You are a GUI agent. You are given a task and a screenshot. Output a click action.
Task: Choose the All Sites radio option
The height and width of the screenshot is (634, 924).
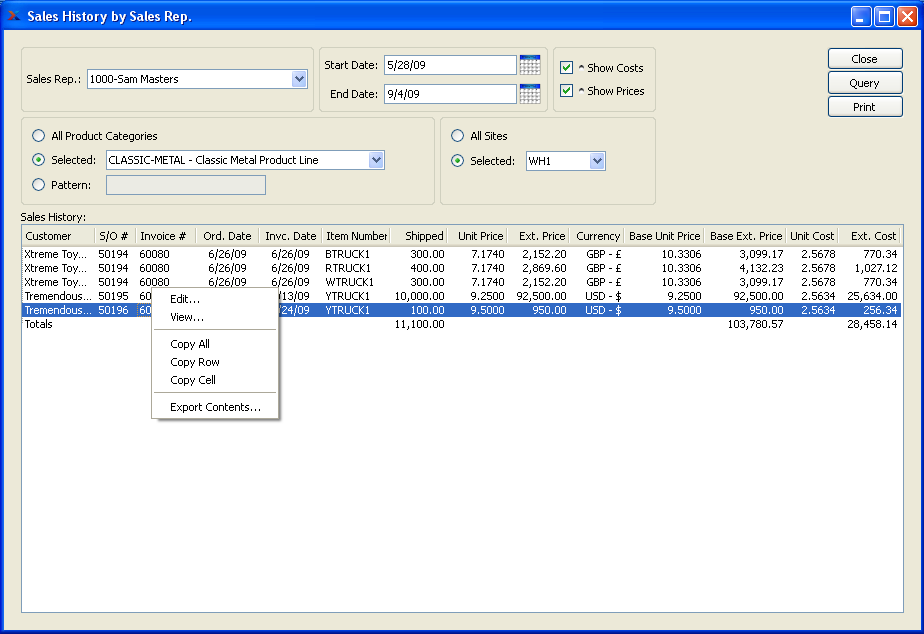tap(458, 136)
